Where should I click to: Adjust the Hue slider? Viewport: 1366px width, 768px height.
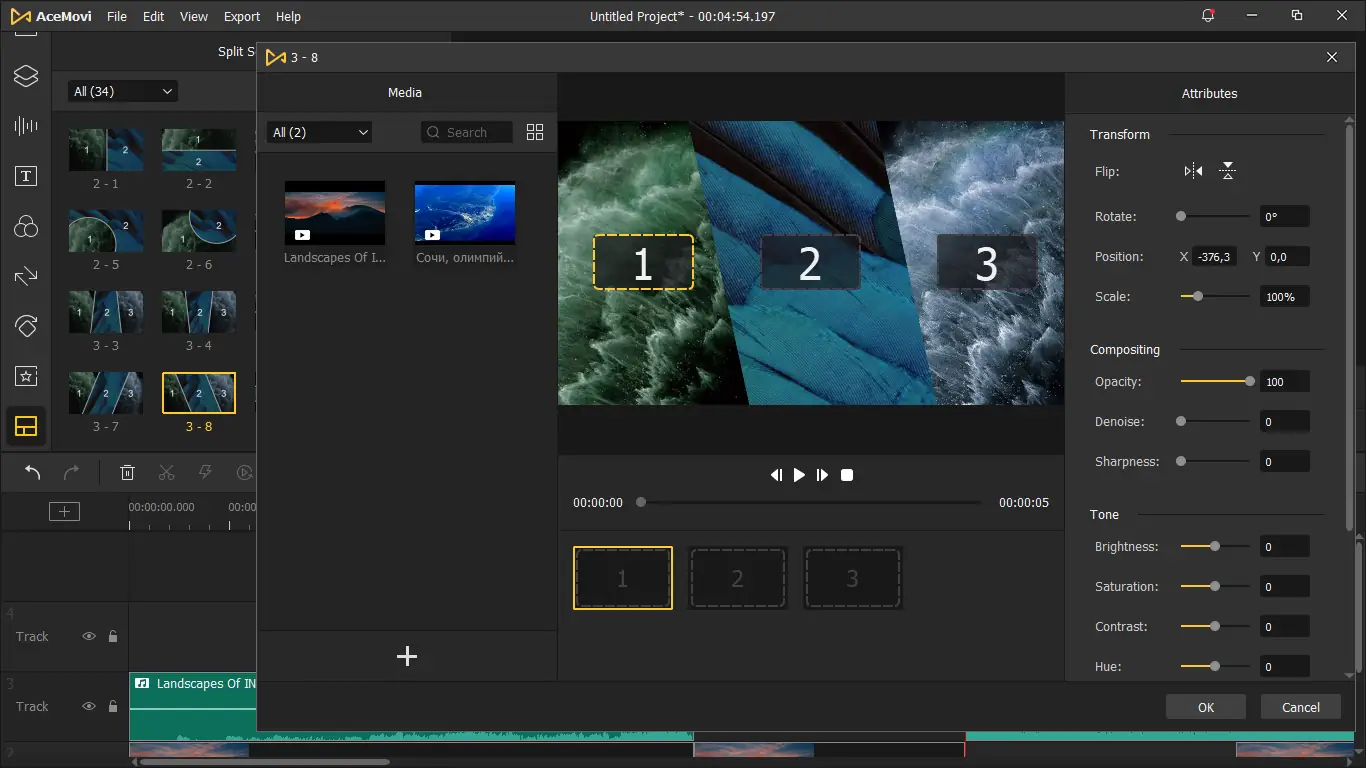(x=1215, y=666)
